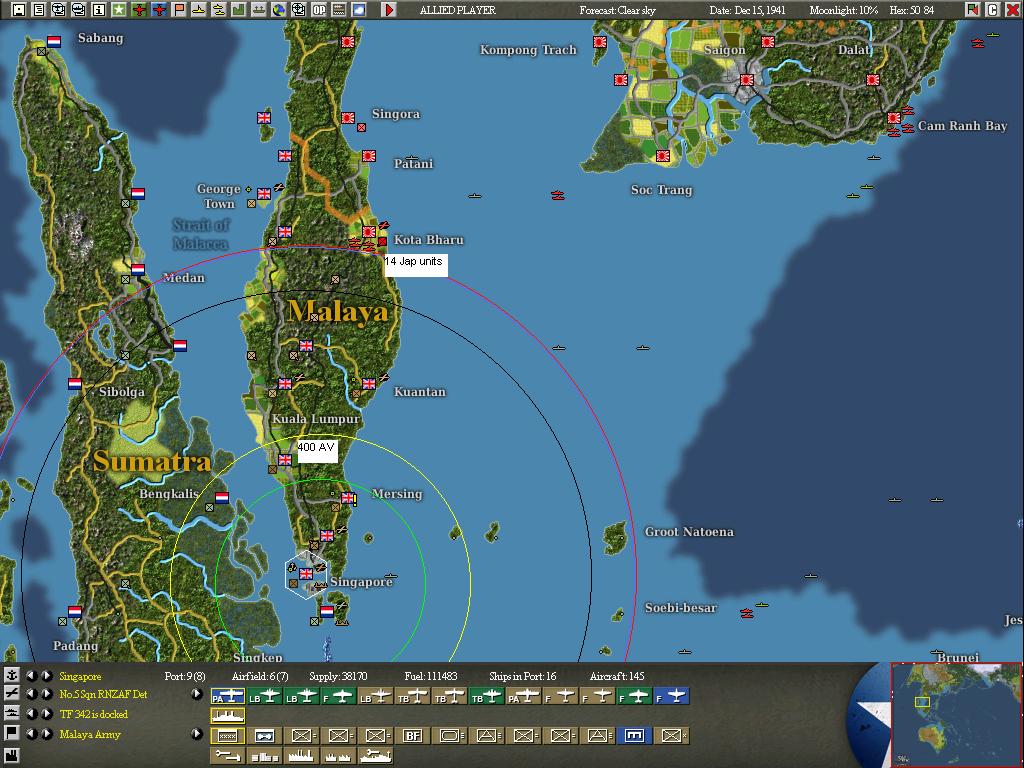Click 'Airfield: 6(7)' text
This screenshot has height=768, width=1024.
point(261,676)
